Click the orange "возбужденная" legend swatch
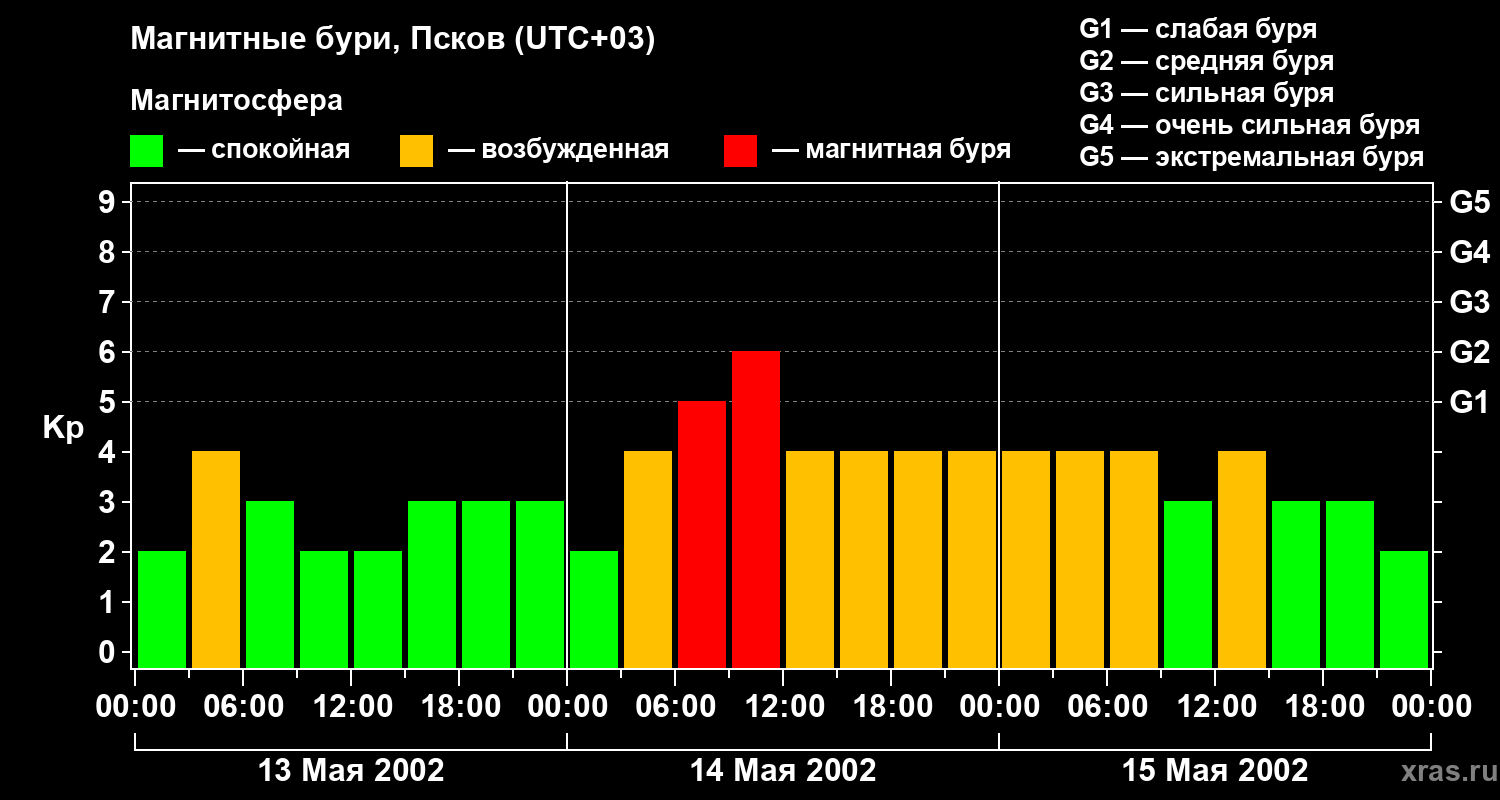1500x800 pixels. [416, 151]
